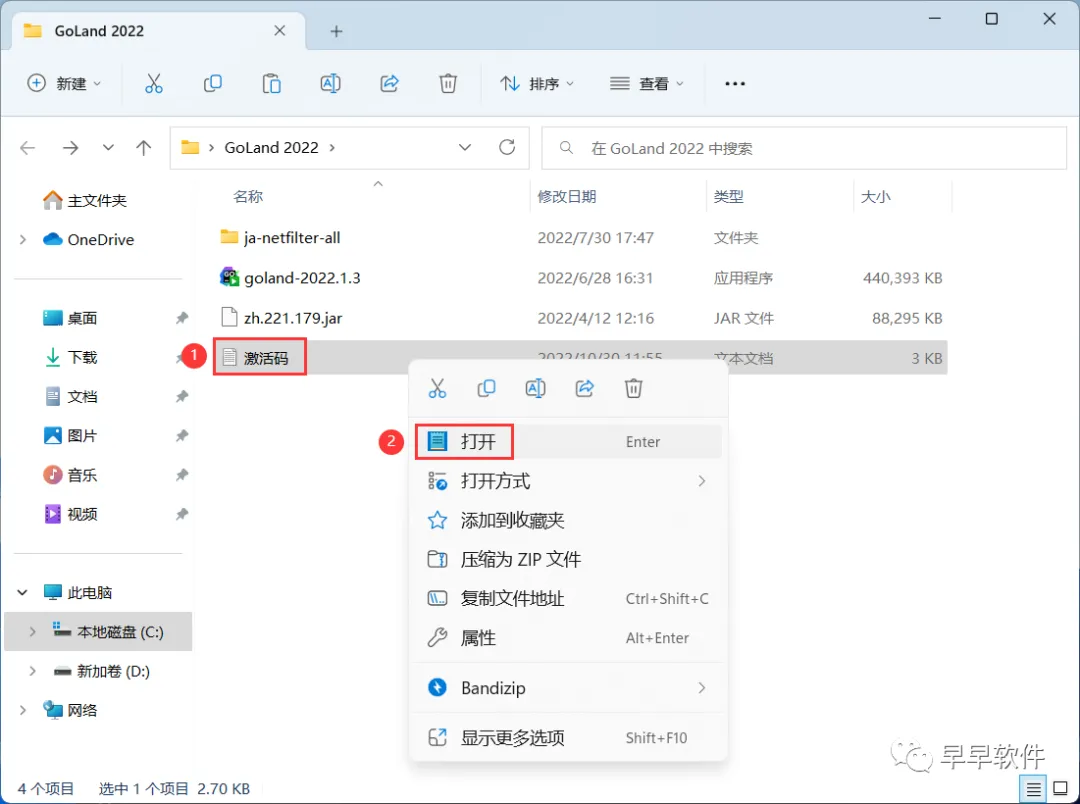Go up one folder level
The width and height of the screenshot is (1080, 804).
143,147
